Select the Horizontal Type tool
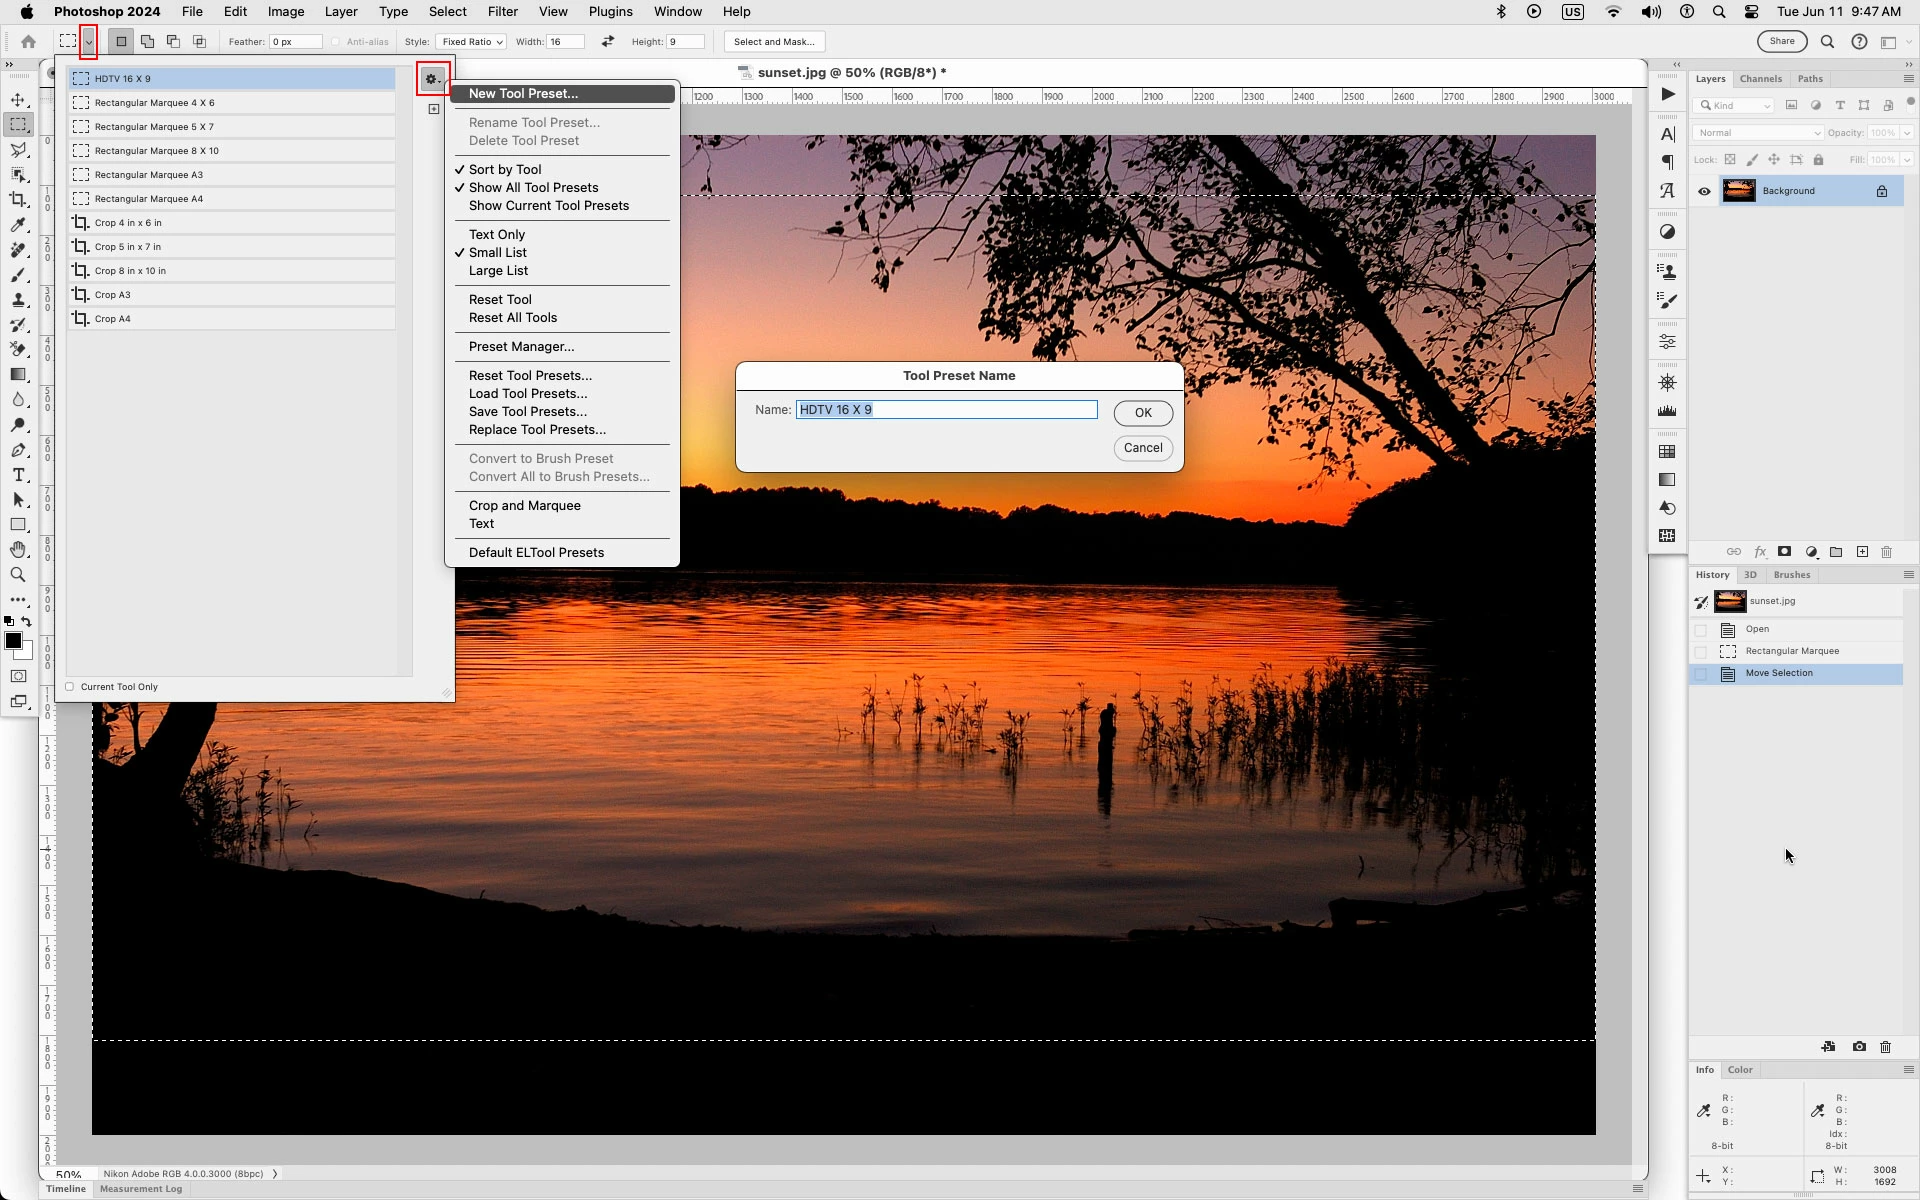Image resolution: width=1920 pixels, height=1200 pixels. click(18, 475)
